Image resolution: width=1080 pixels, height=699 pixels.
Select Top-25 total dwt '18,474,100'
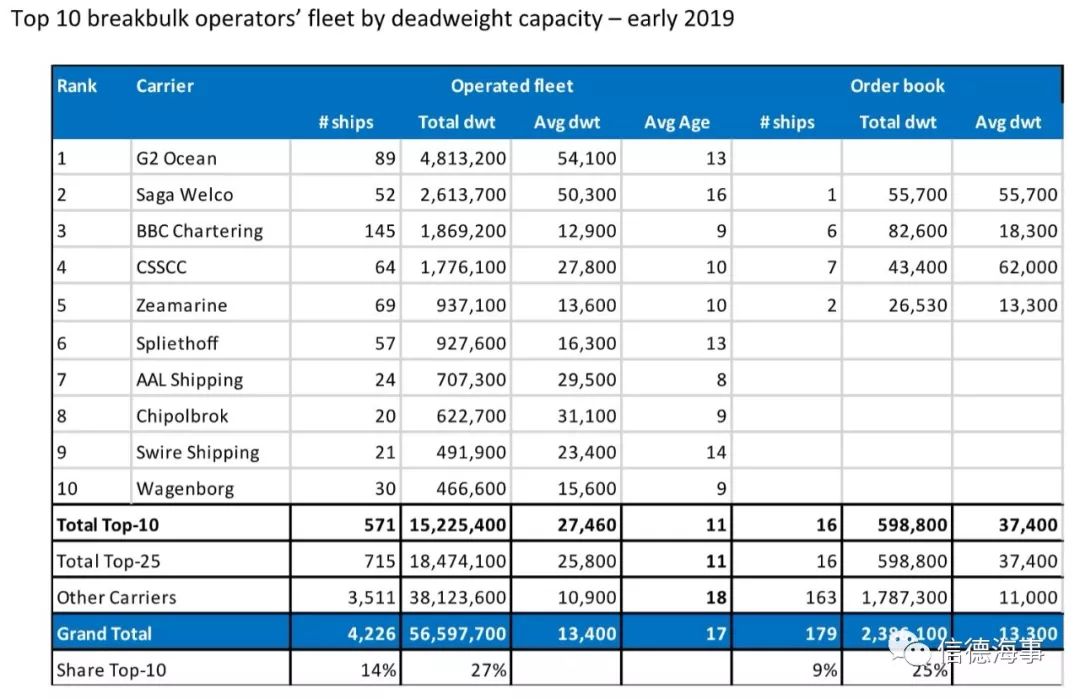[x=458, y=561]
